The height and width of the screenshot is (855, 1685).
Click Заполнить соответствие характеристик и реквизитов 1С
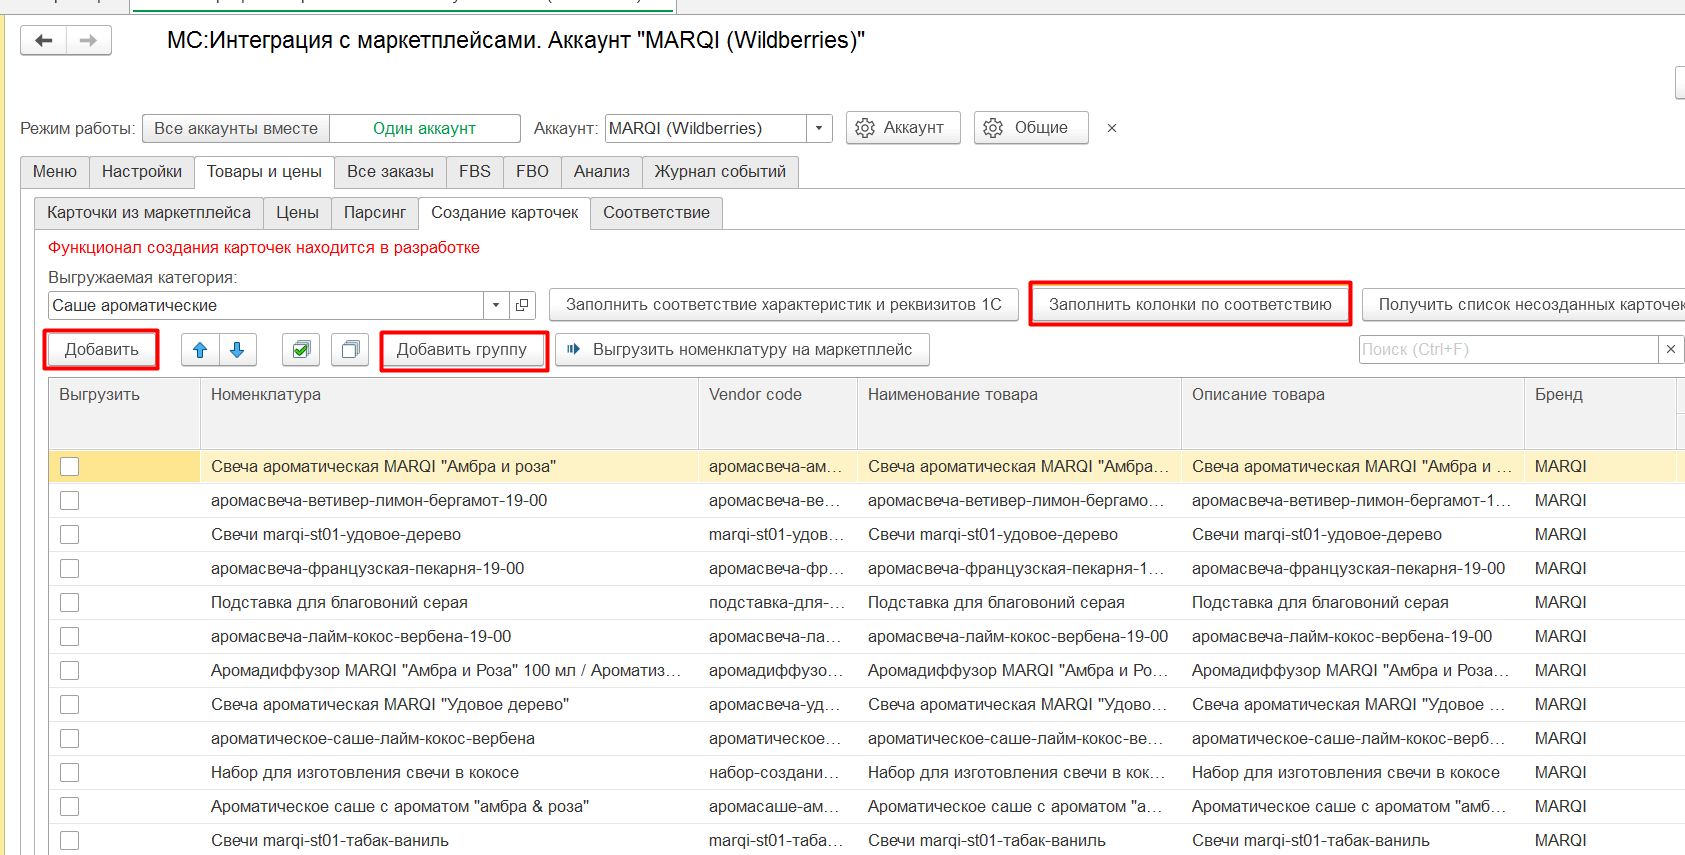pos(784,305)
